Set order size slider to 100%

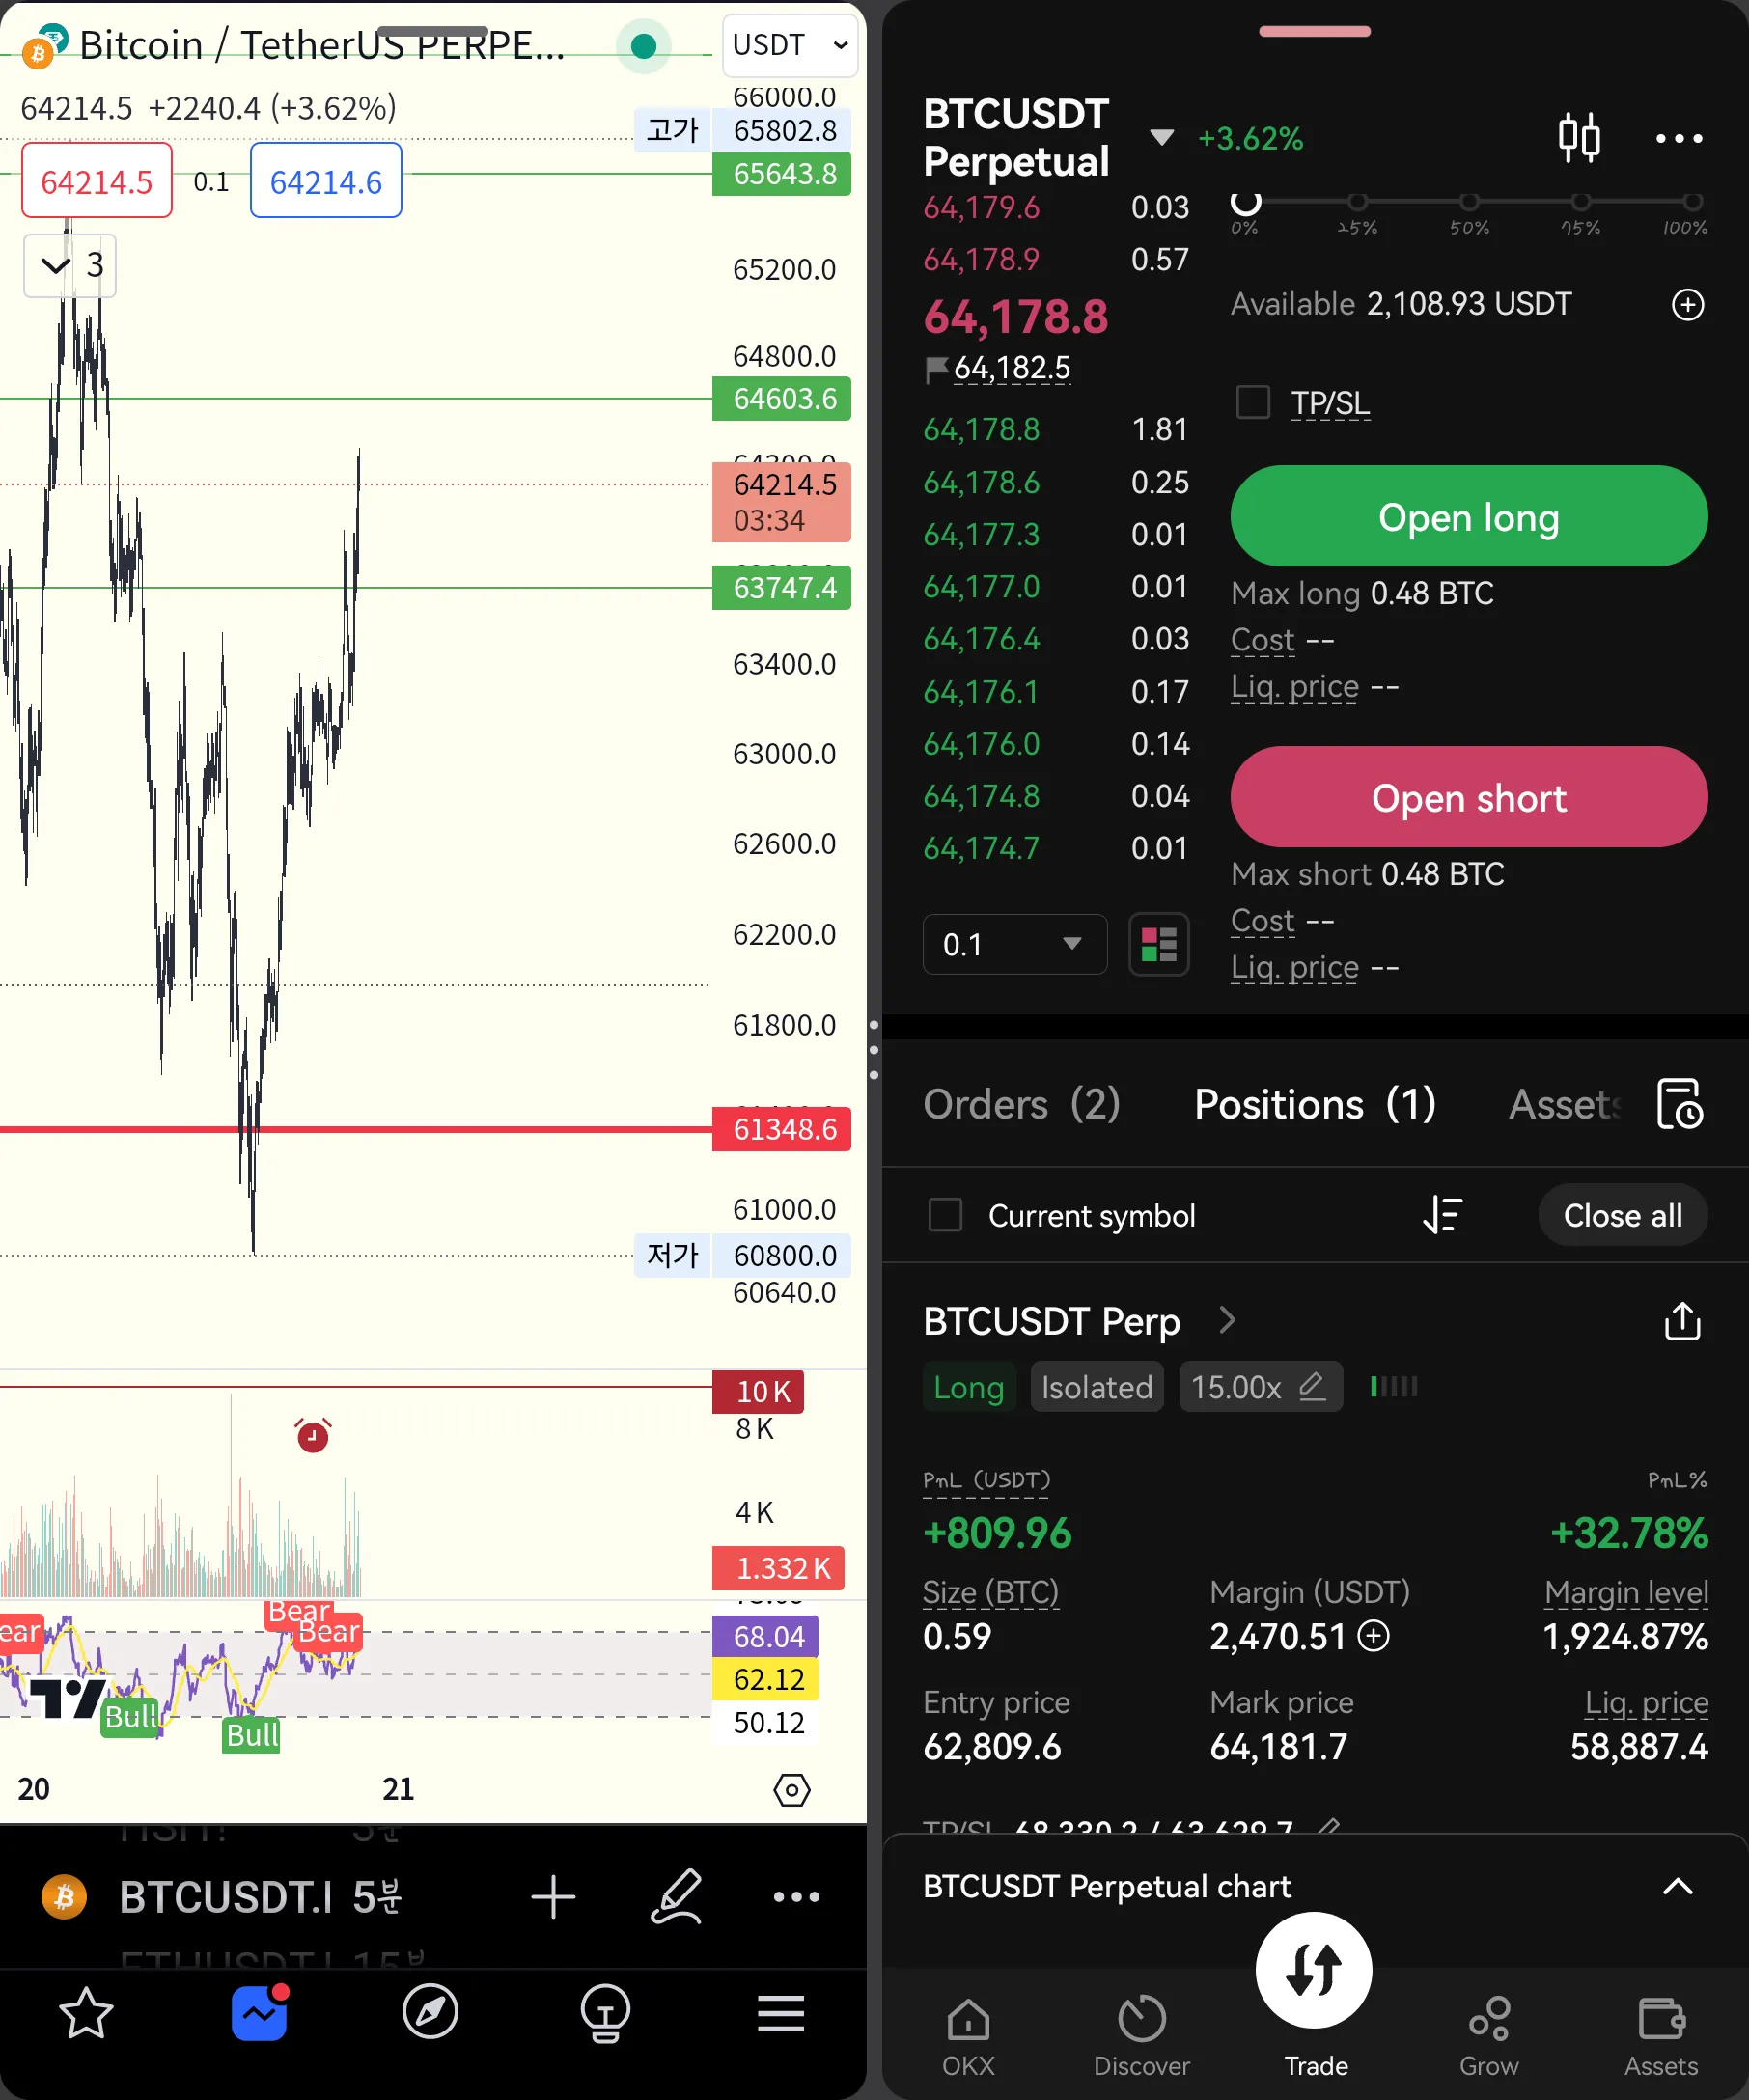tap(1692, 203)
